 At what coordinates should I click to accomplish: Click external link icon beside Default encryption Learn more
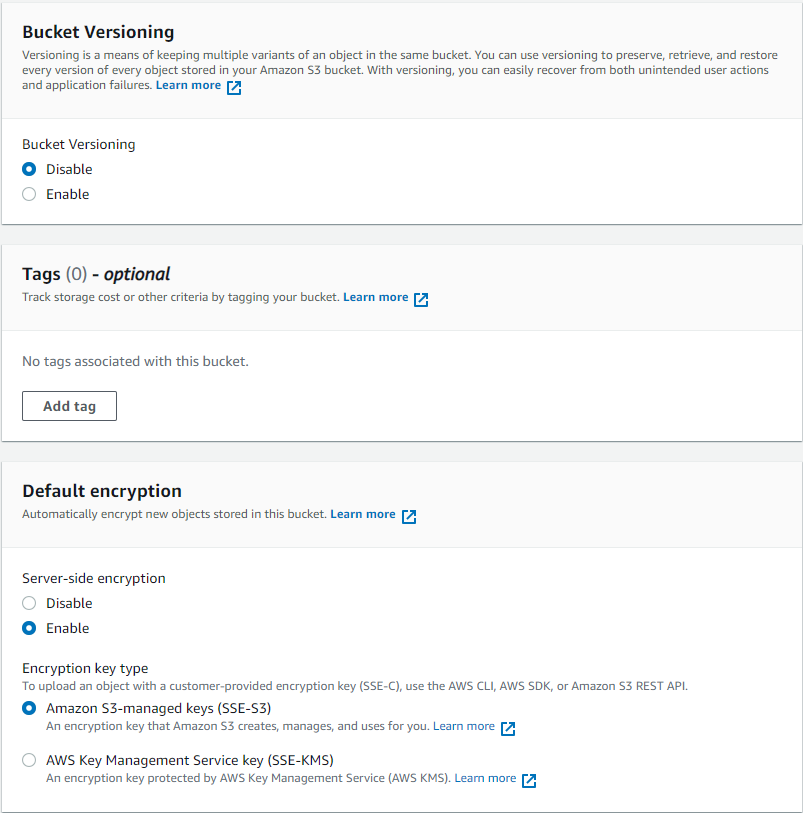click(408, 514)
